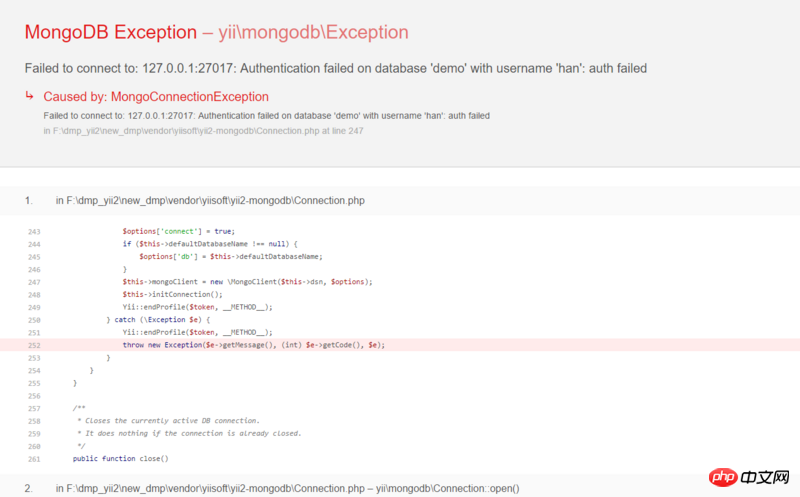The width and height of the screenshot is (800, 497).
Task: Click the line number 243 in the gutter
Action: tap(34, 232)
